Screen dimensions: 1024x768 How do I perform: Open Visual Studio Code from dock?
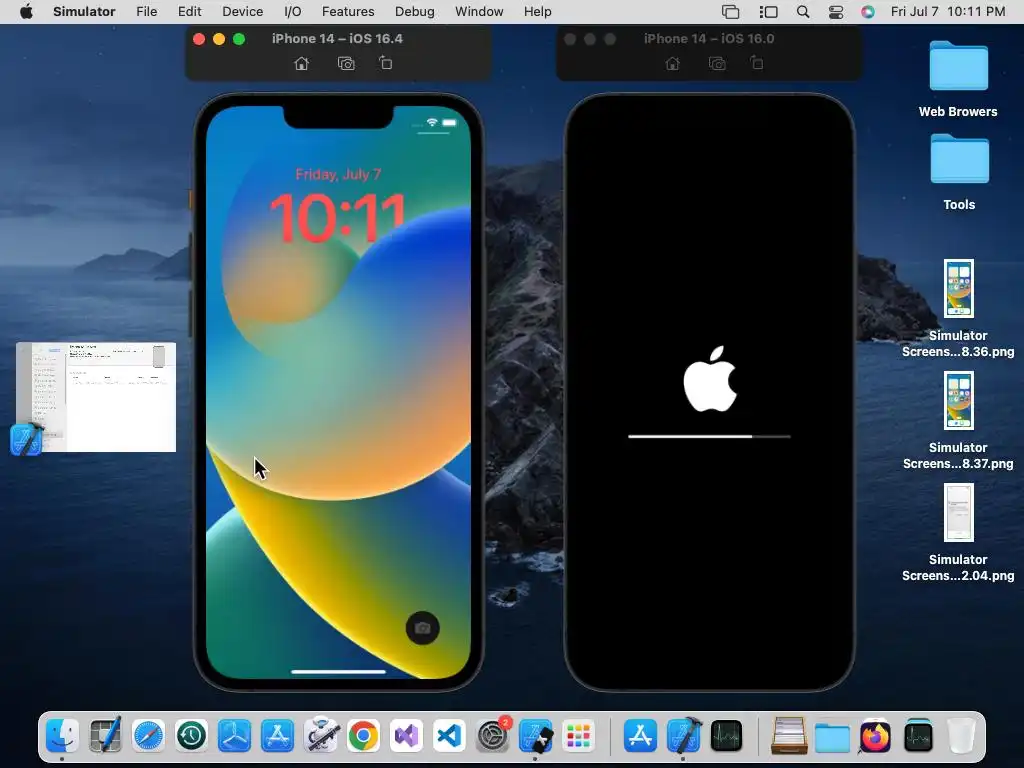(449, 736)
